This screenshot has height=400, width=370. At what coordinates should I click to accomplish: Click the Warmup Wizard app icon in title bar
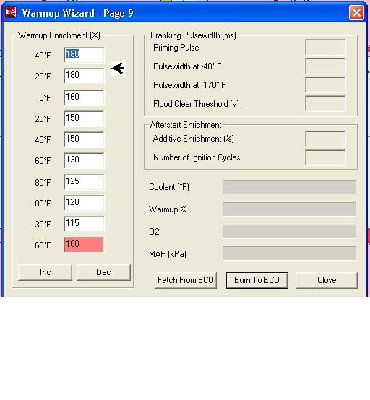(x=11, y=13)
